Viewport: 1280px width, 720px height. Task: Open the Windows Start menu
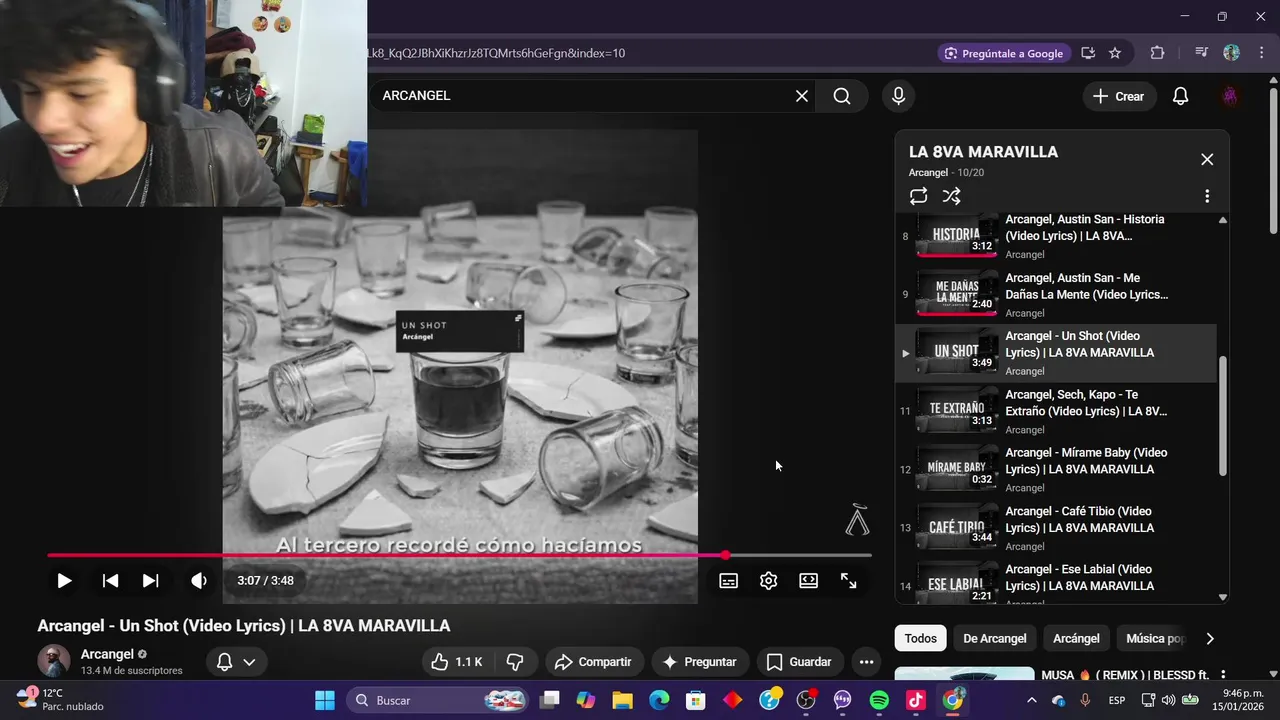tap(325, 700)
